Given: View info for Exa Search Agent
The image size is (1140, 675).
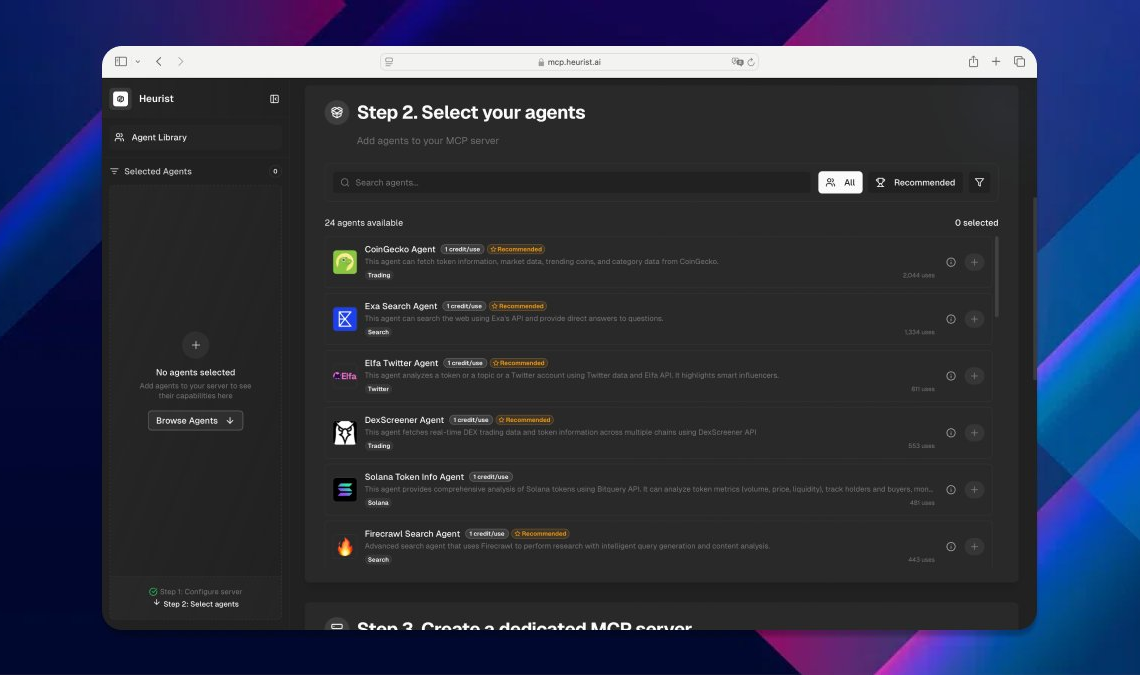Looking at the screenshot, I should [951, 319].
